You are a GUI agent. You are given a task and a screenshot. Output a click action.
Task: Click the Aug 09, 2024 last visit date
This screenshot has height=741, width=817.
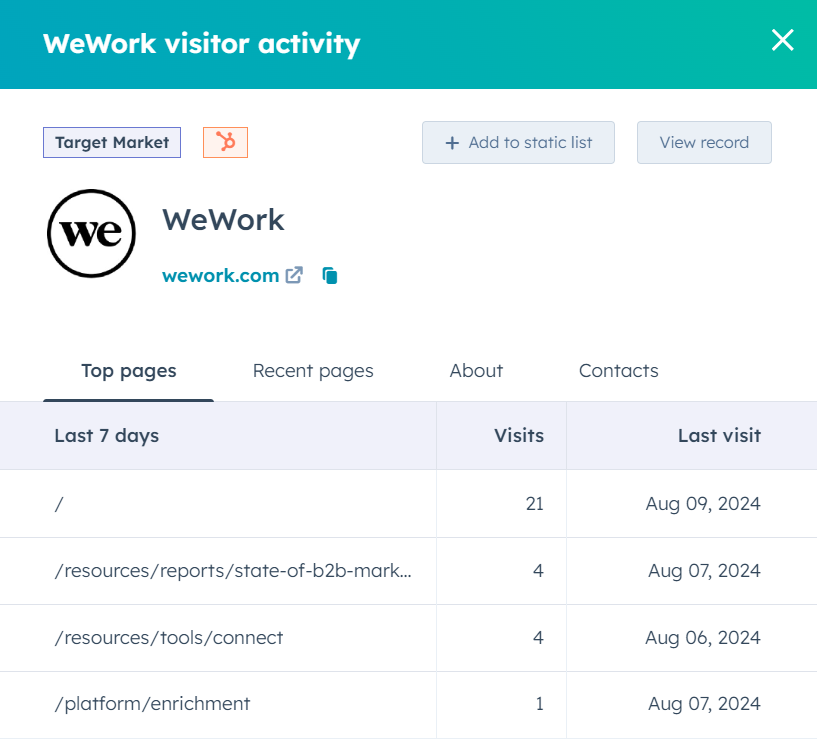703,504
